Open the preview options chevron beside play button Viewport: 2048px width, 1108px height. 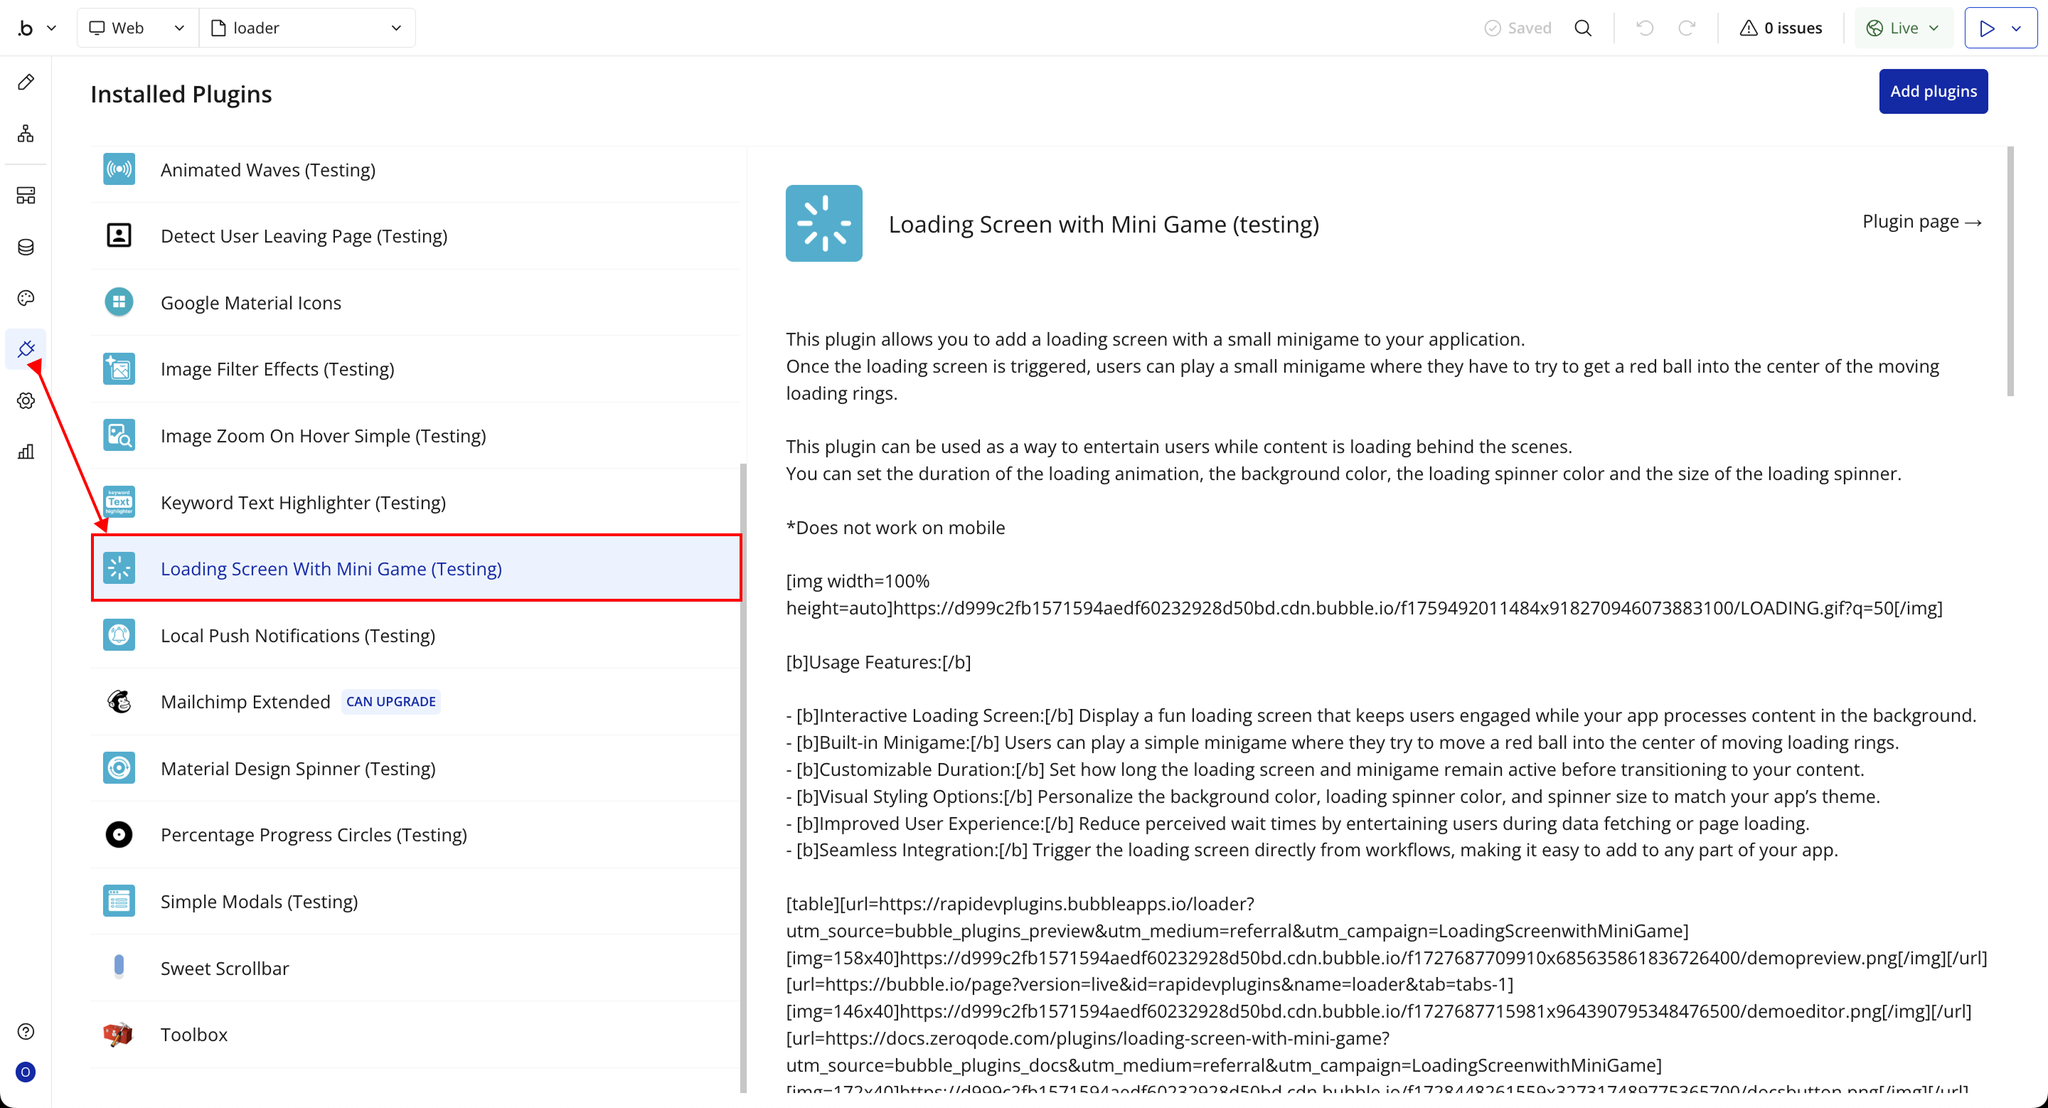(2017, 28)
